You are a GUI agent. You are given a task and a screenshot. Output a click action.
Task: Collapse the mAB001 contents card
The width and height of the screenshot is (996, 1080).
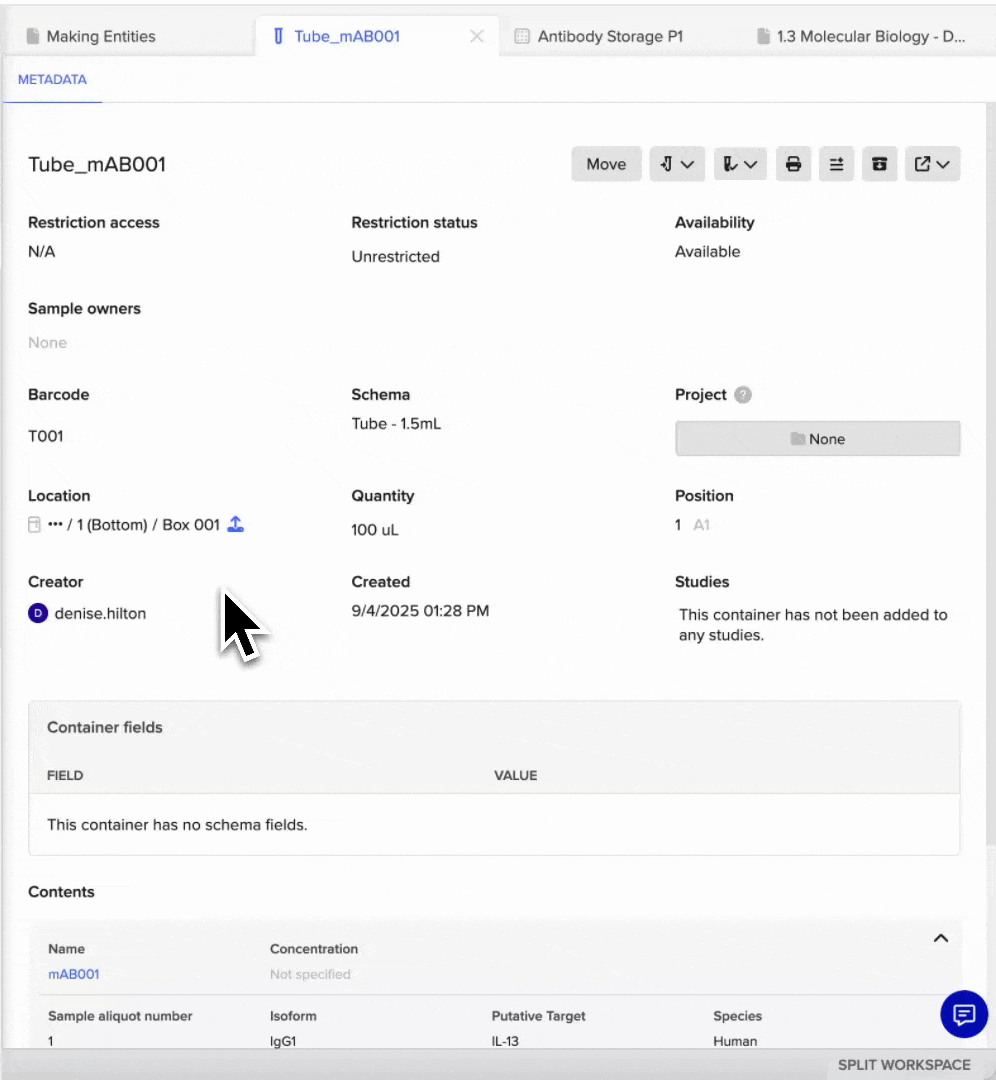(940, 939)
